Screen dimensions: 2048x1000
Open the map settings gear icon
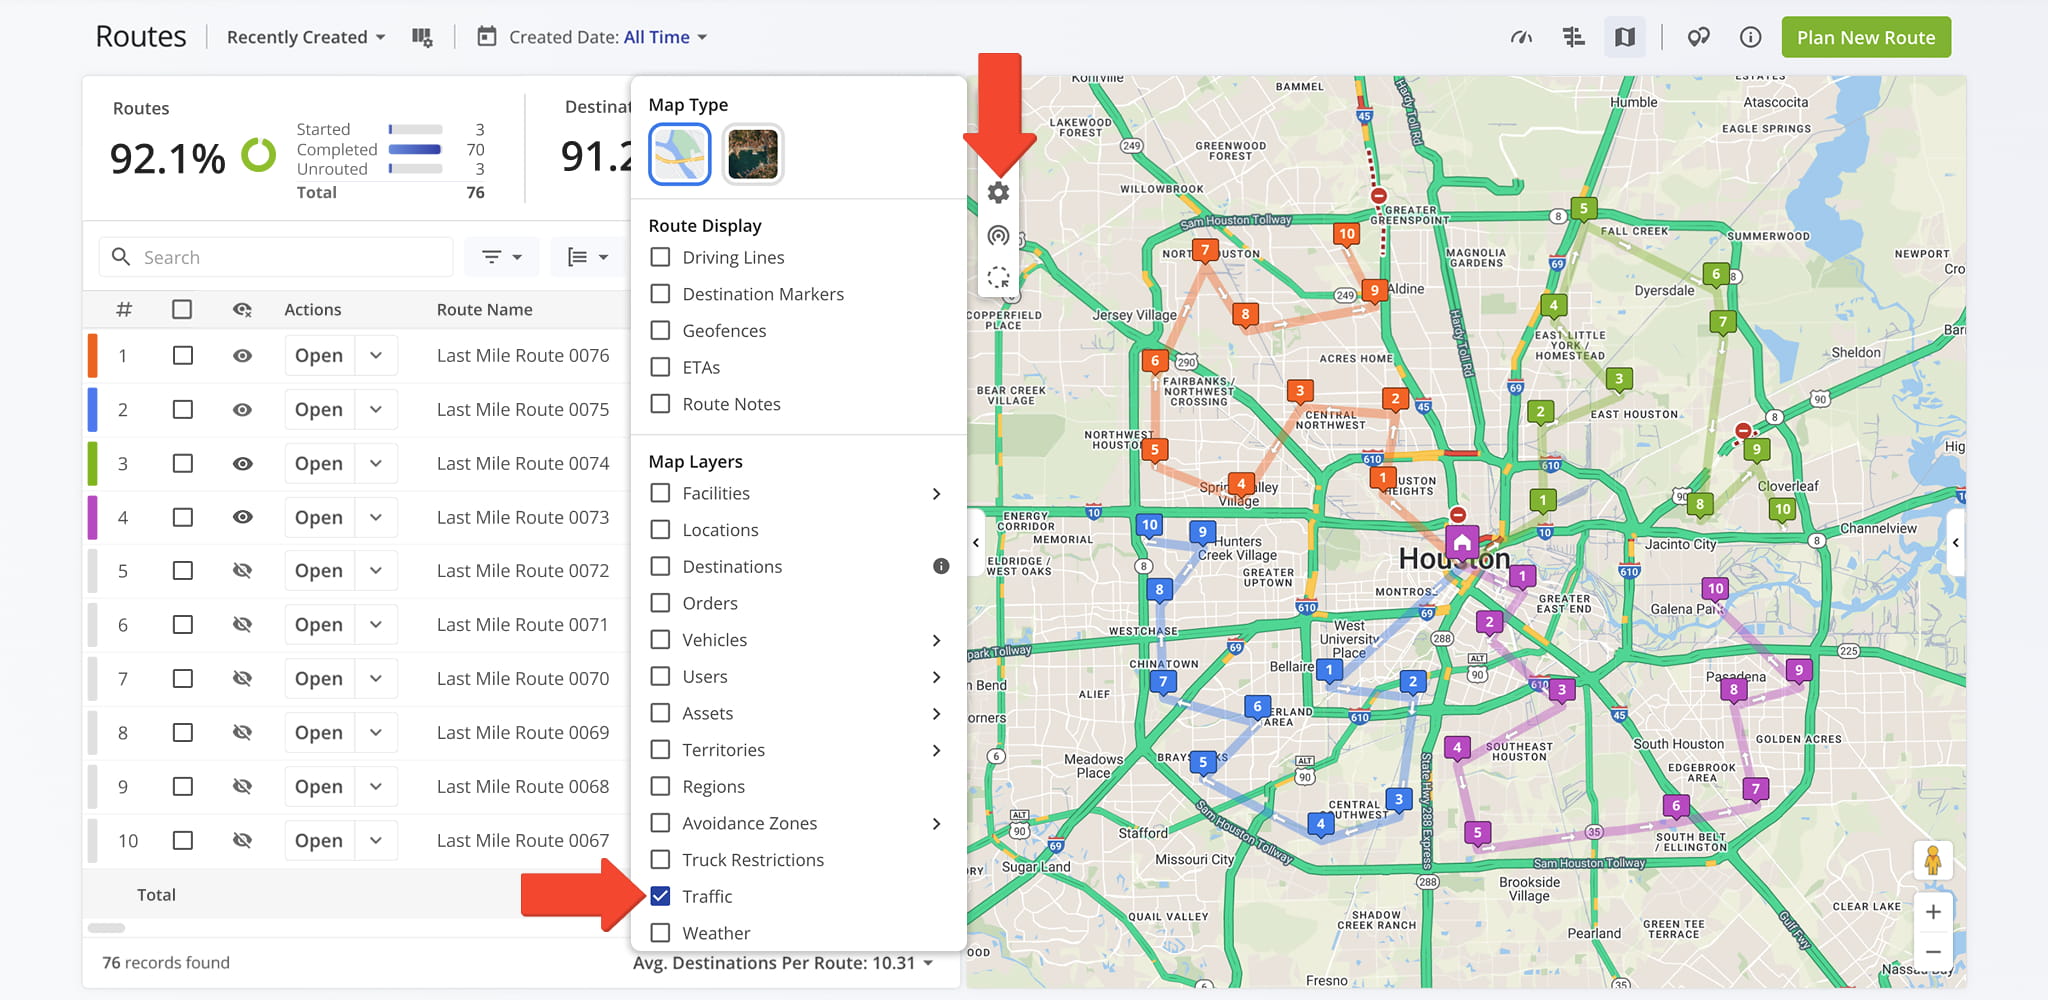click(x=998, y=193)
